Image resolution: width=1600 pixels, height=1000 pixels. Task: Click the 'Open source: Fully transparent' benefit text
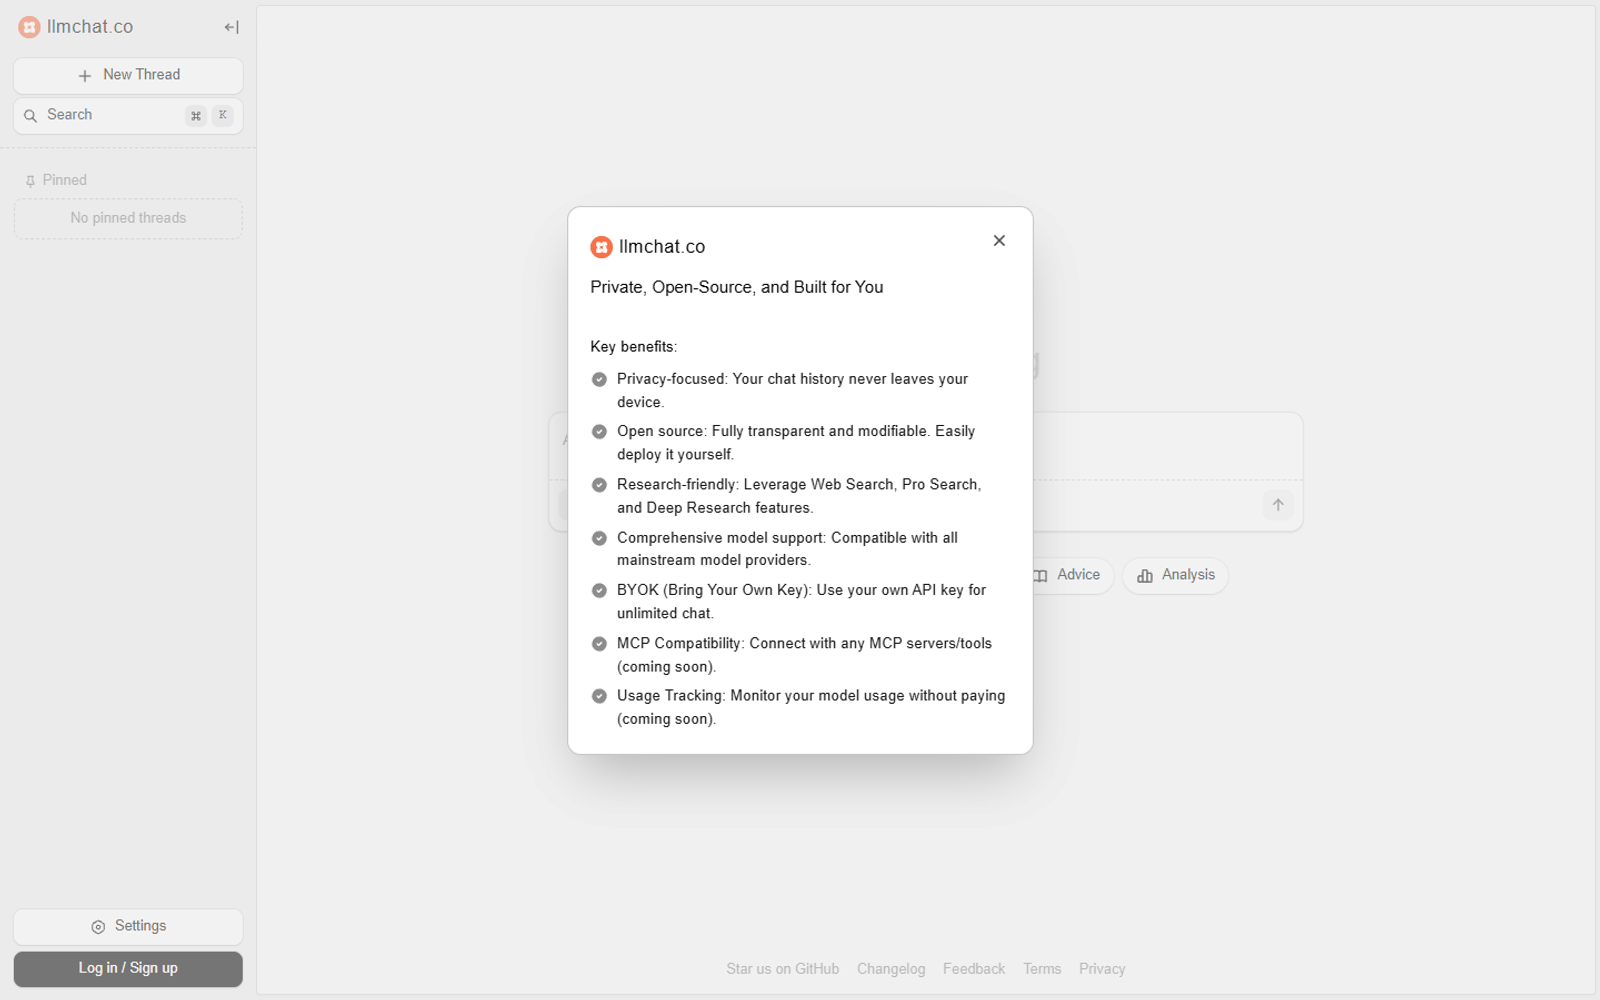point(796,443)
